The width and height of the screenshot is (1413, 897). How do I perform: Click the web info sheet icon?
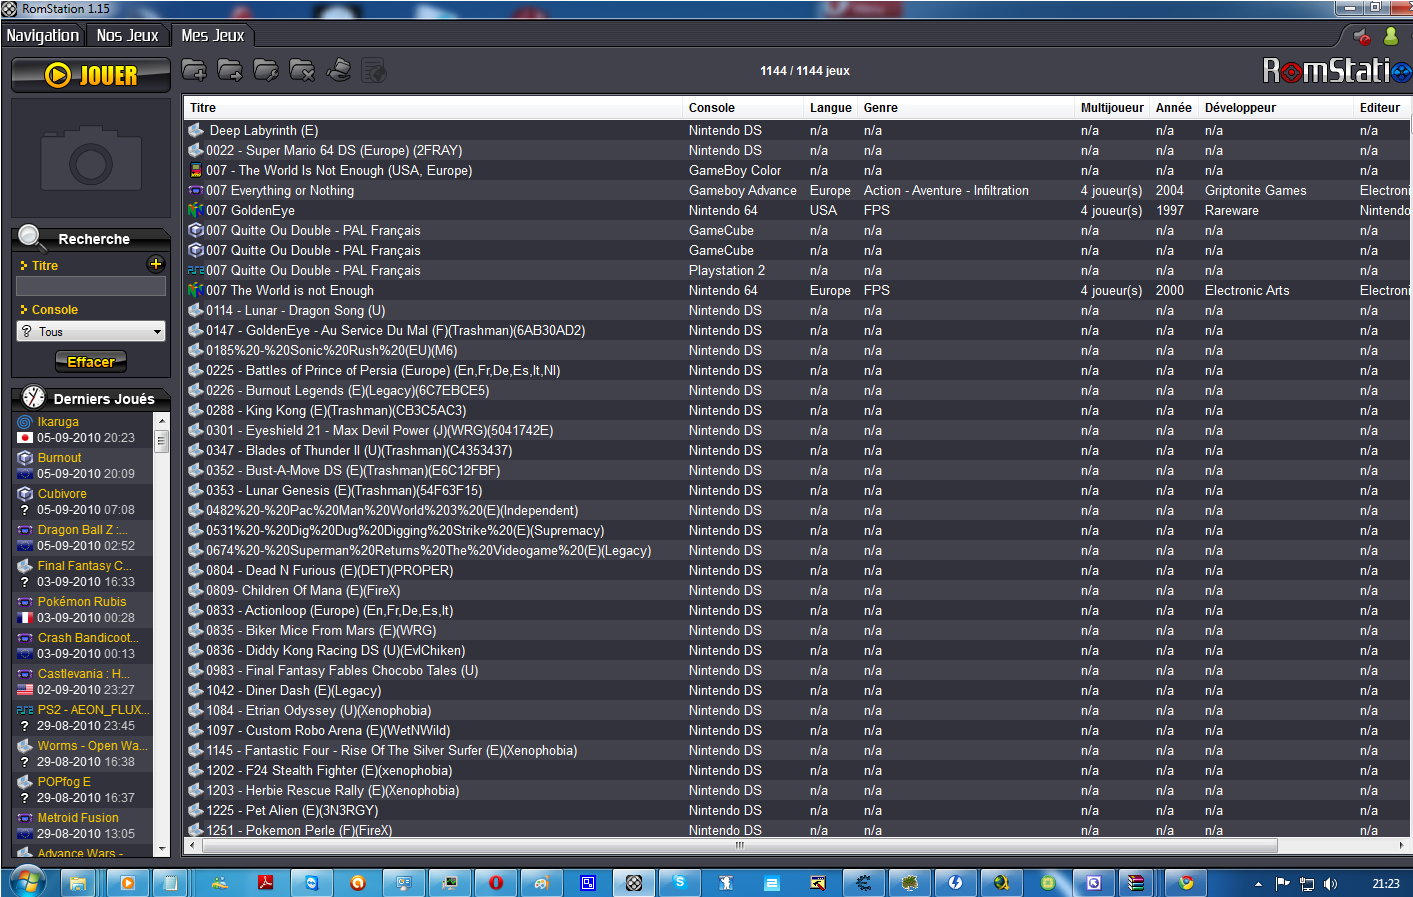click(x=374, y=70)
